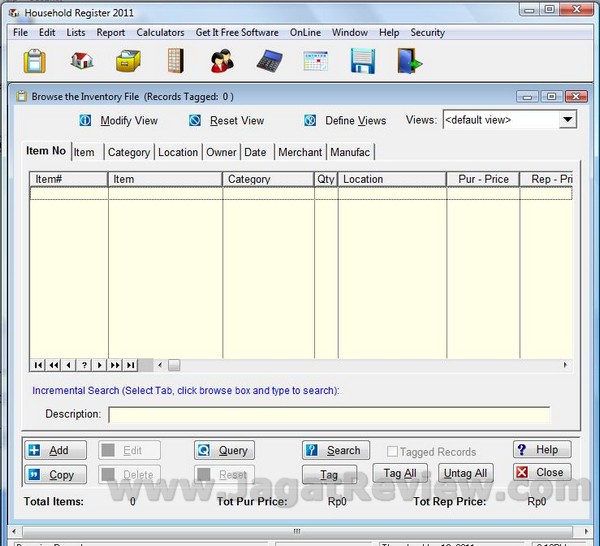Open the calculator toolbar icon
The width and height of the screenshot is (600, 546).
click(x=268, y=61)
